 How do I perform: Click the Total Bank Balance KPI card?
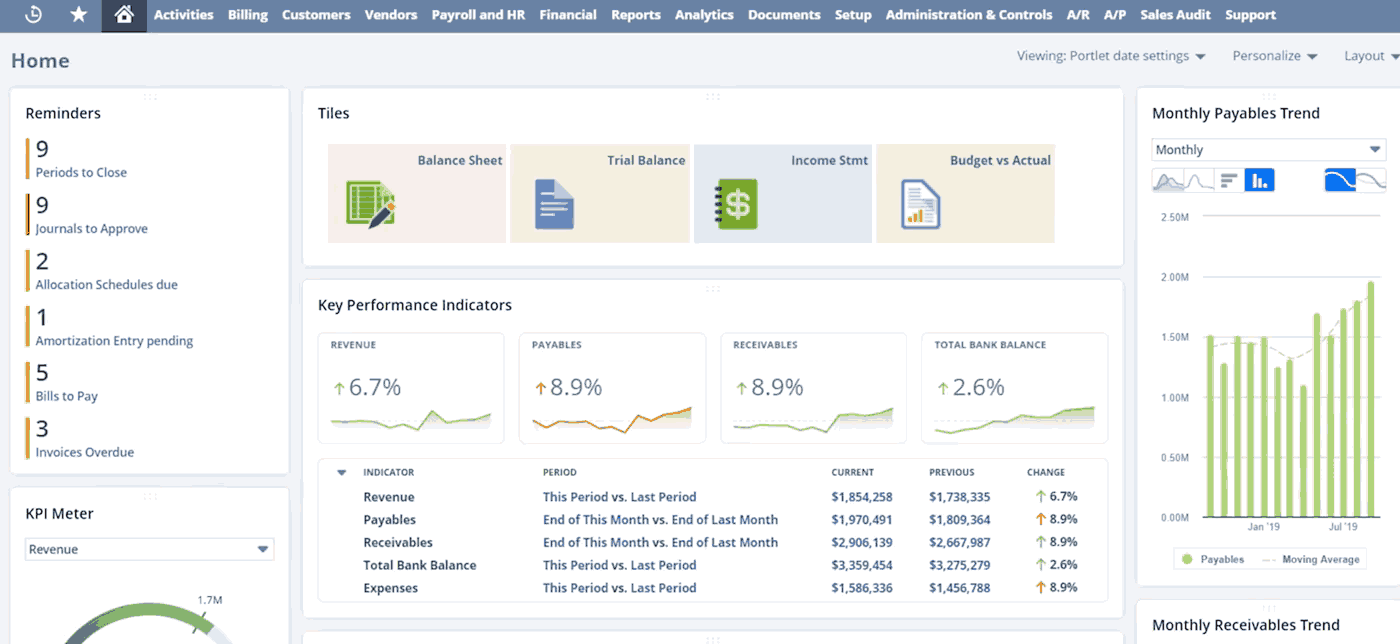pos(1014,388)
